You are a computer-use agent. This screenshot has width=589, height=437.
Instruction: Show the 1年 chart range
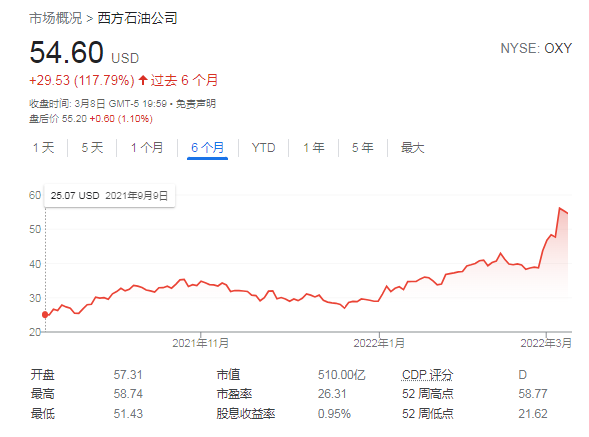coord(314,148)
